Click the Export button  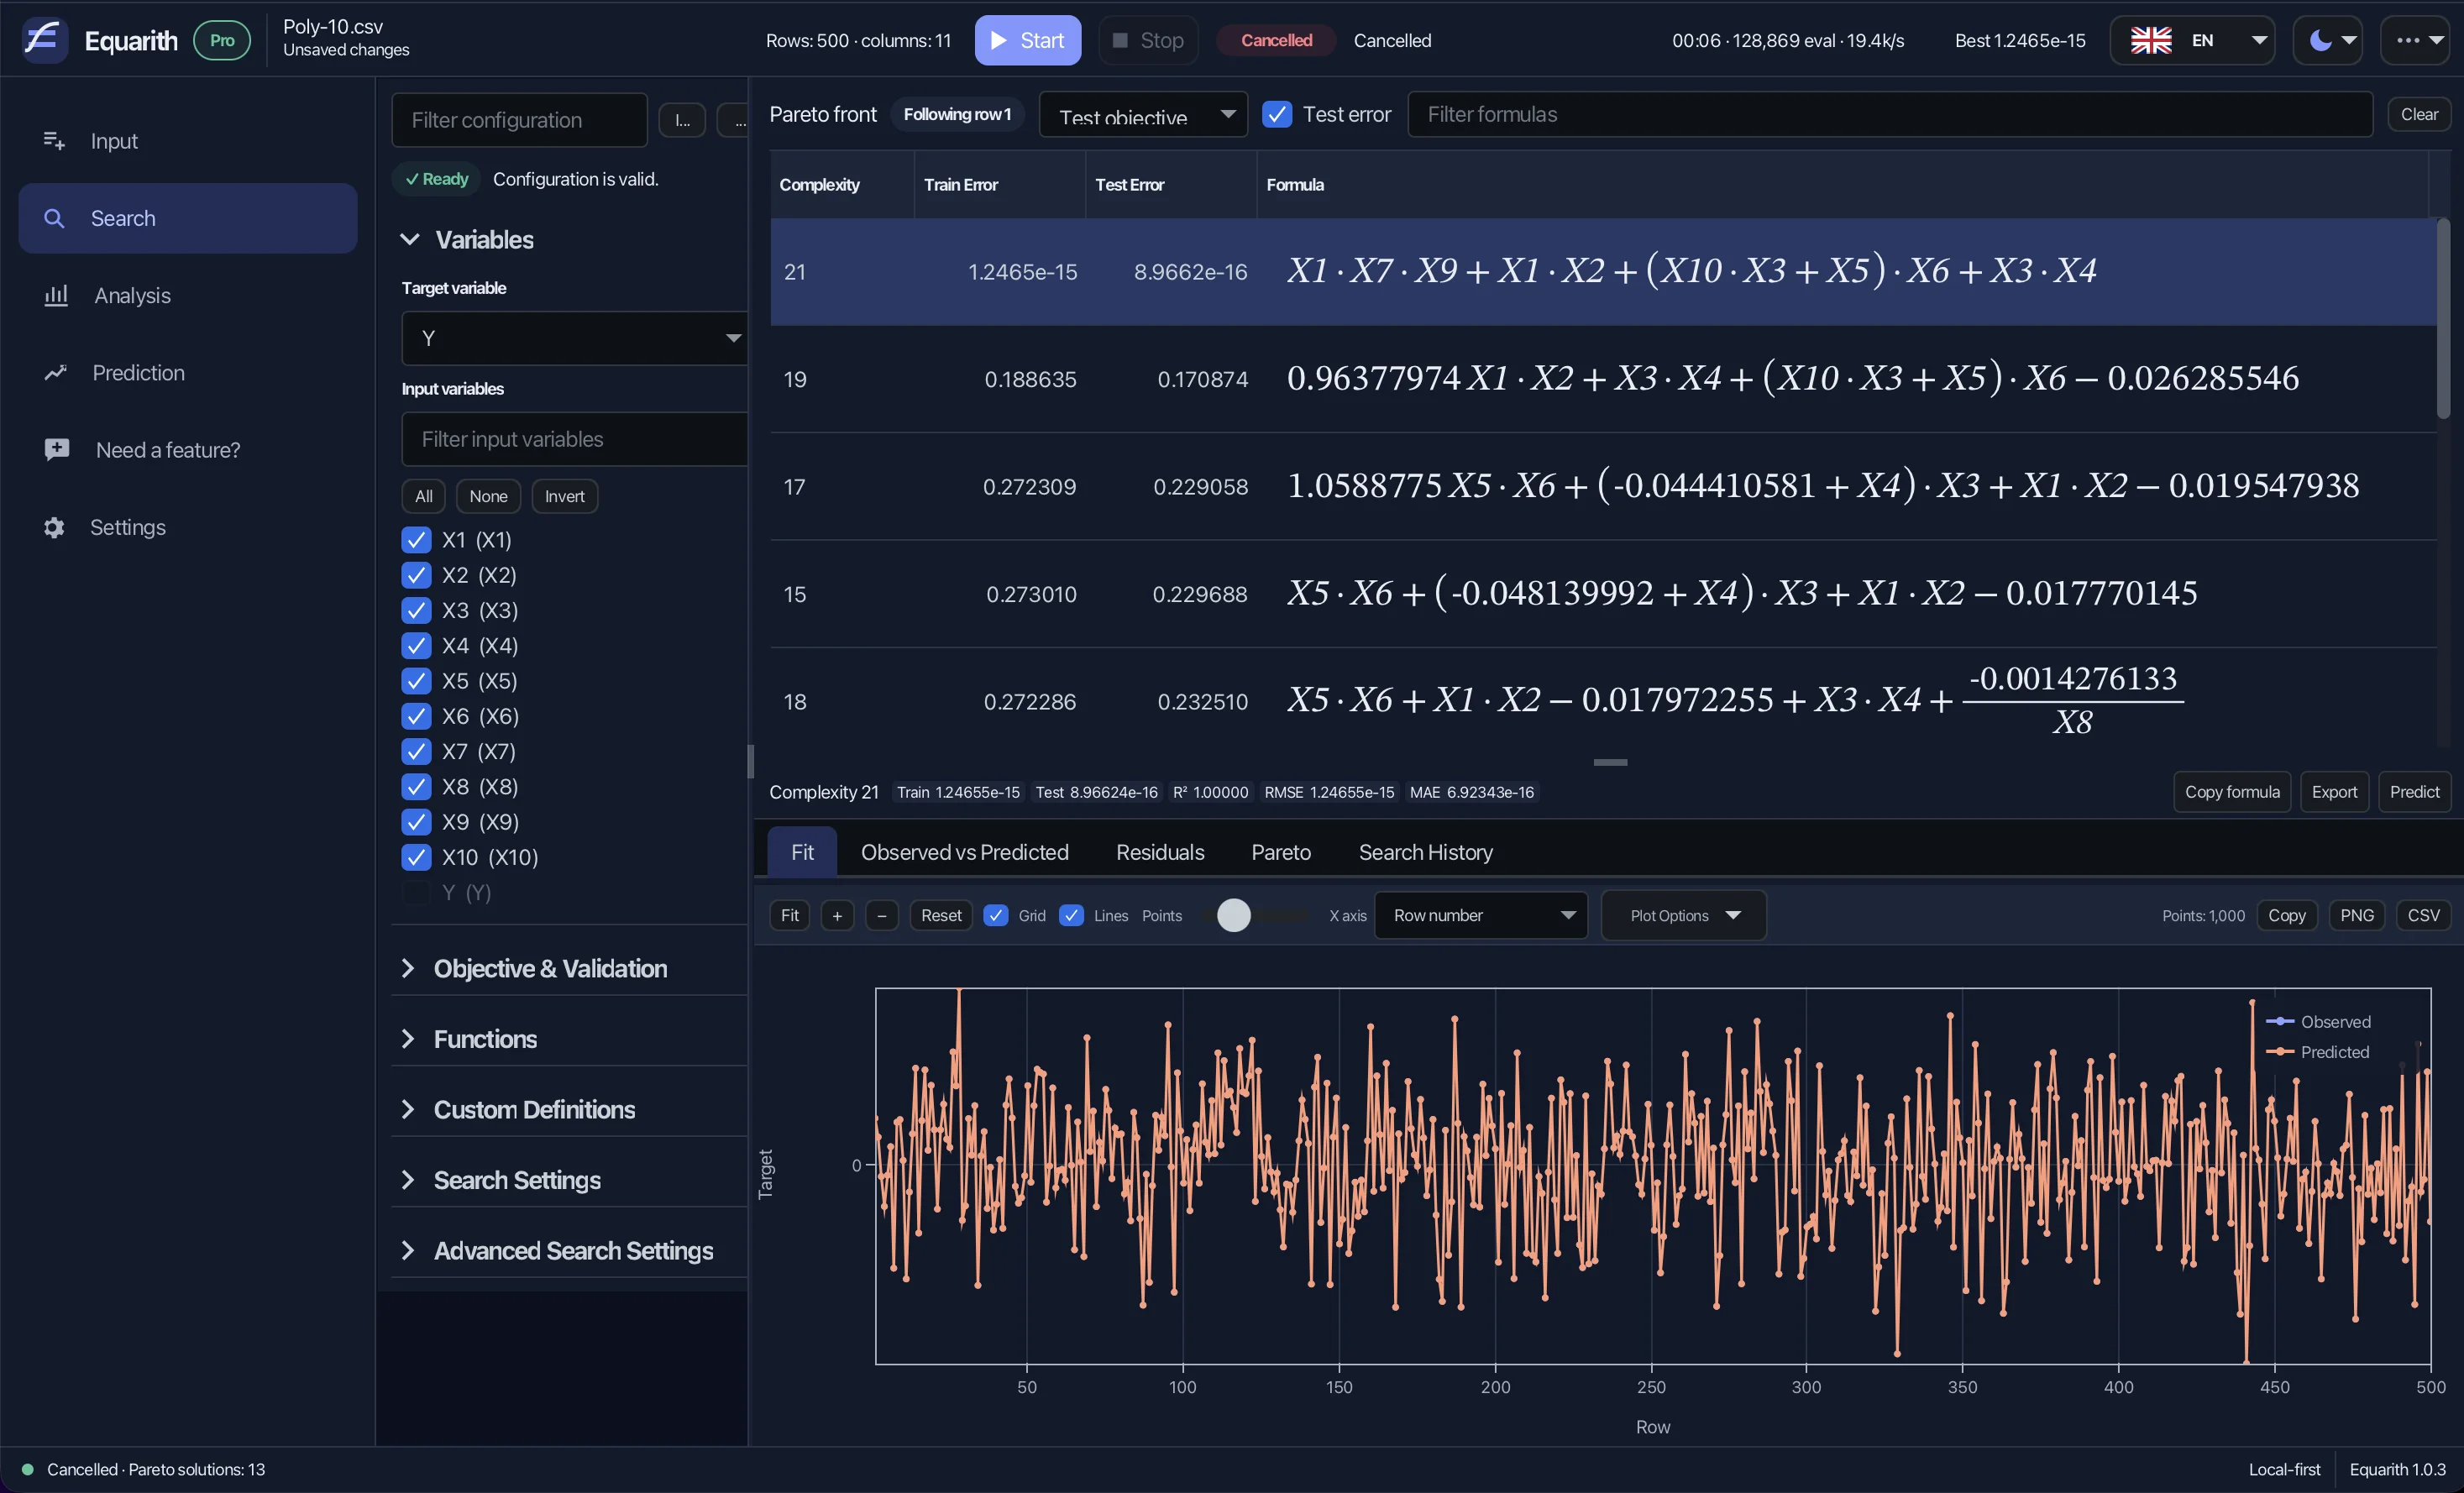tap(2334, 792)
